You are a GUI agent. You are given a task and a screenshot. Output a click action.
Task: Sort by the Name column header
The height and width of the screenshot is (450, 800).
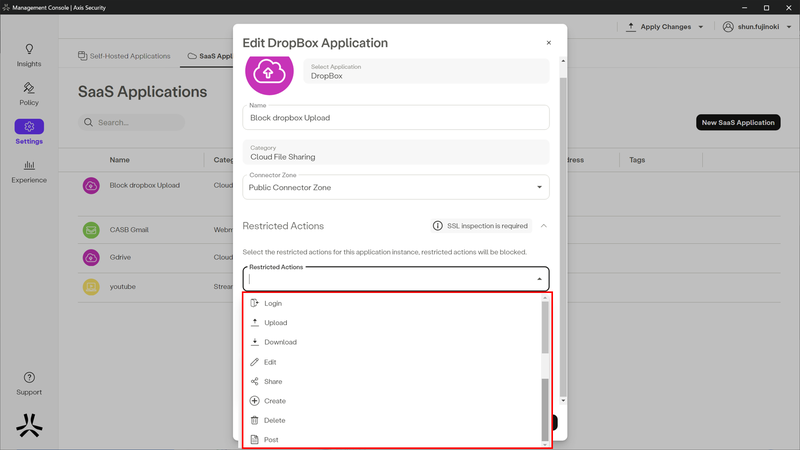[119, 160]
